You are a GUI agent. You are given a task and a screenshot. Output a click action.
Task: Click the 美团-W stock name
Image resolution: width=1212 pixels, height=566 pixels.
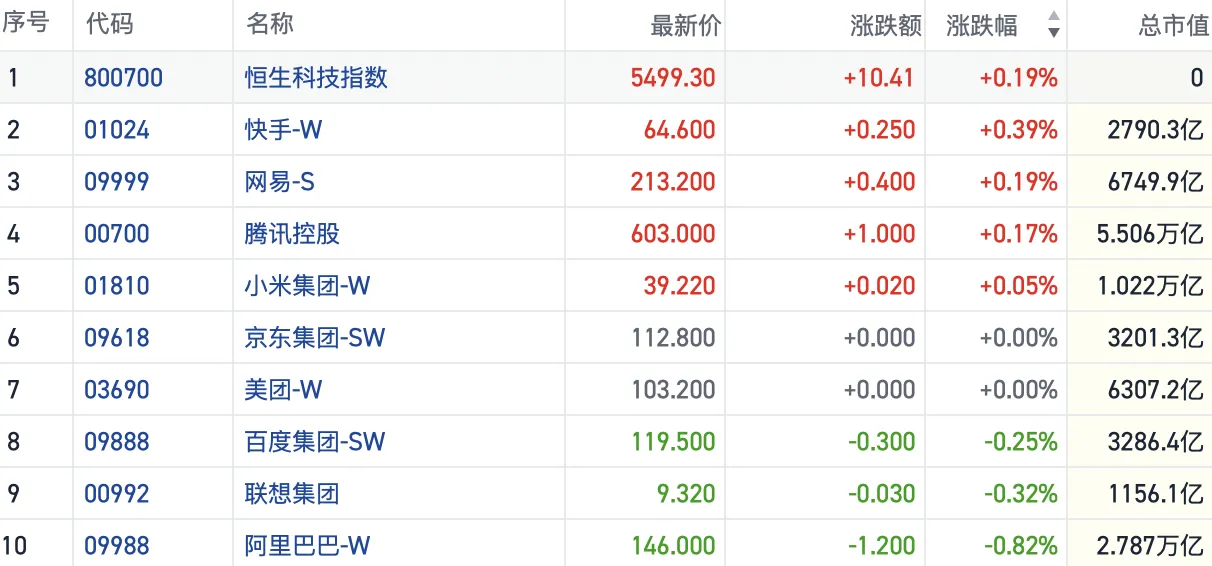tap(283, 390)
